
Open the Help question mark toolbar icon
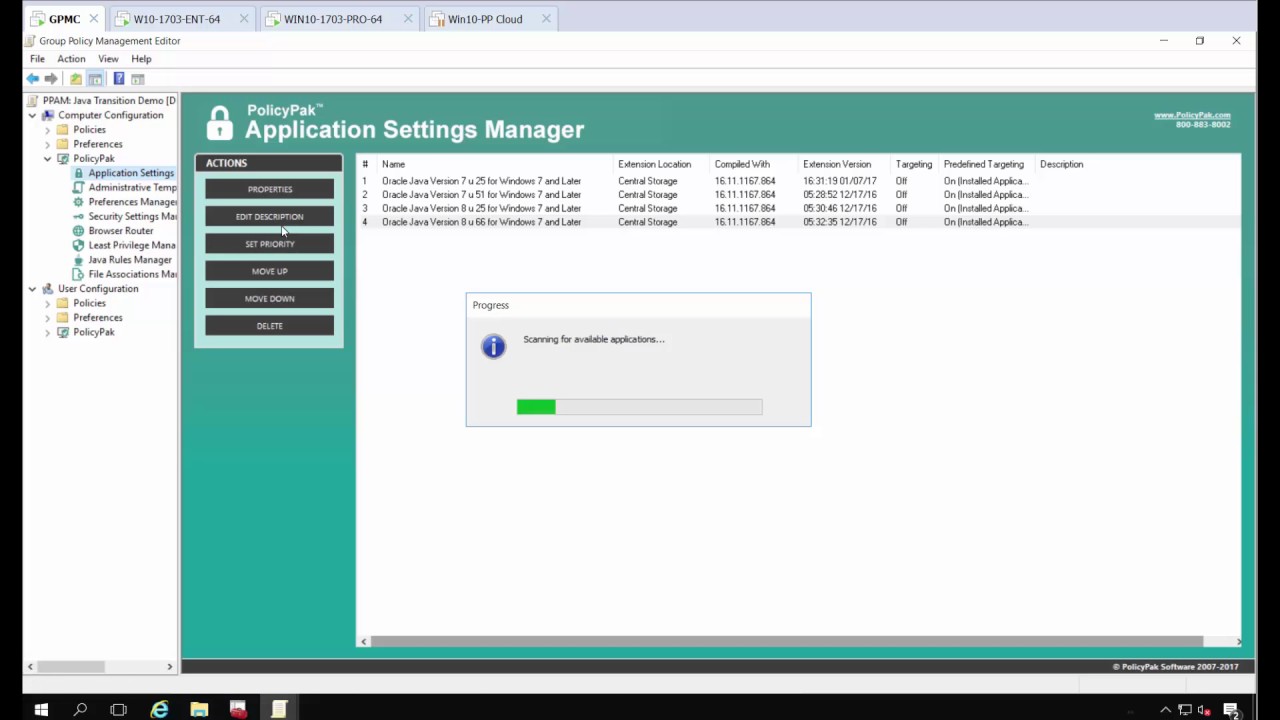119,79
